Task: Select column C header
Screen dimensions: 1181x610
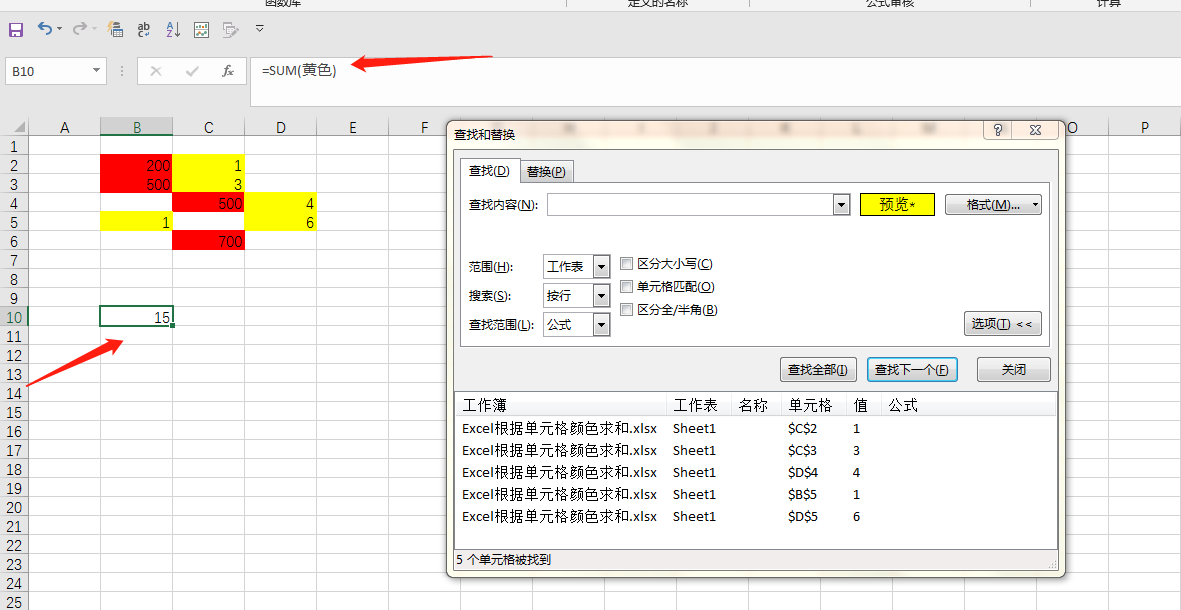Action: [209, 127]
